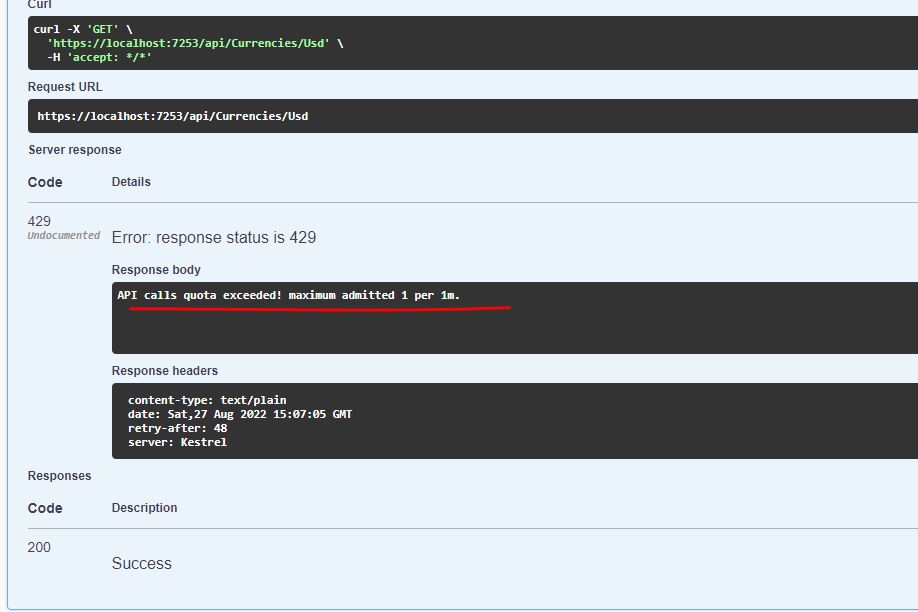Click the Undocumented label under 429
The width and height of the screenshot is (918, 612).
[63, 236]
